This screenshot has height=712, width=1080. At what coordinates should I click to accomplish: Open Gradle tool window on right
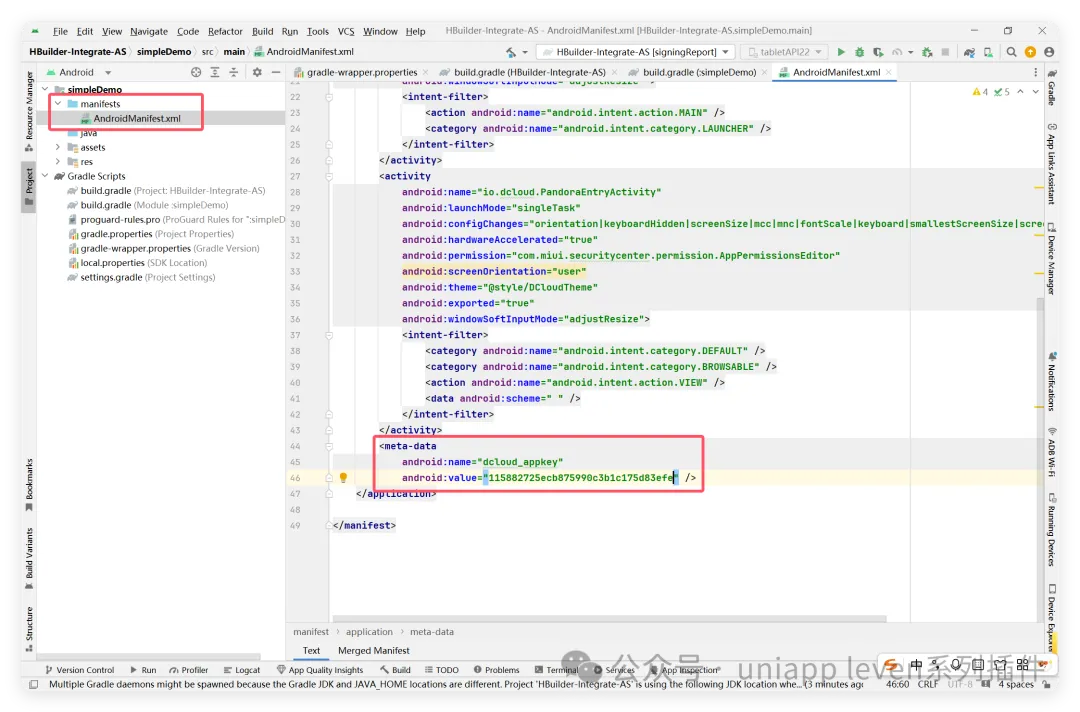tap(1052, 87)
